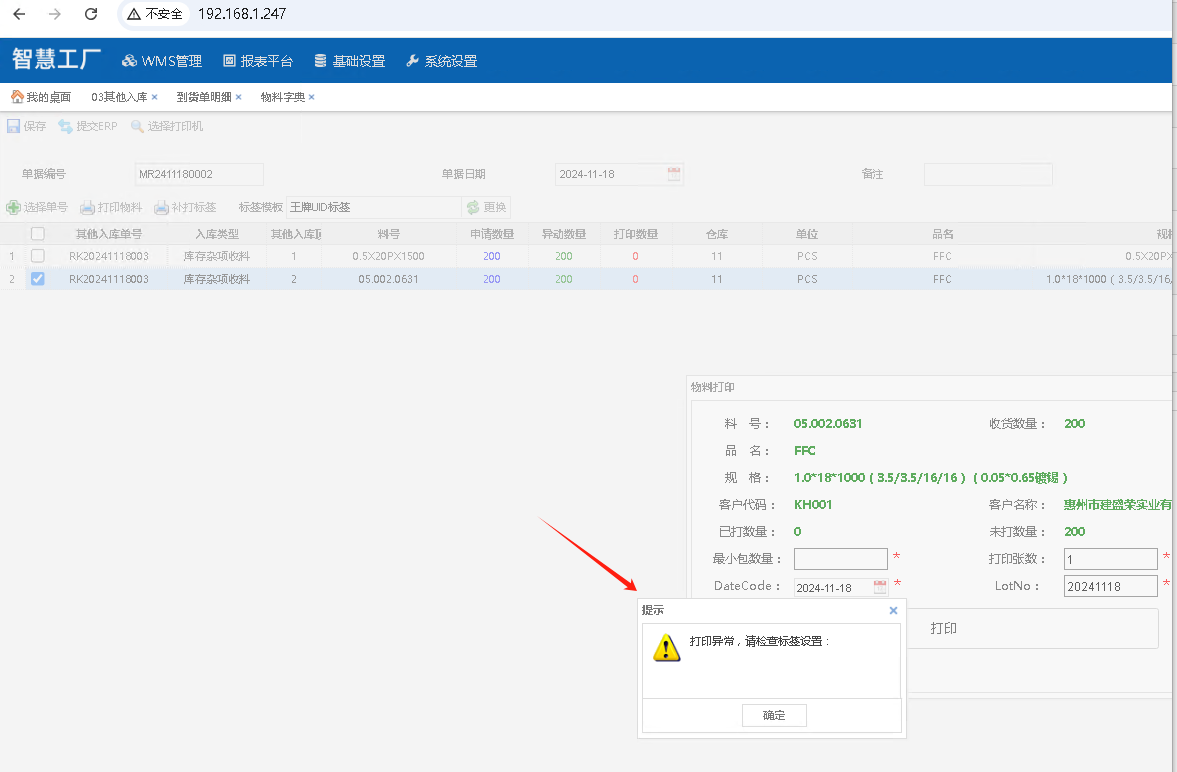Open the DateCode calendar picker
Viewport: 1177px width, 772px height.
tap(880, 587)
